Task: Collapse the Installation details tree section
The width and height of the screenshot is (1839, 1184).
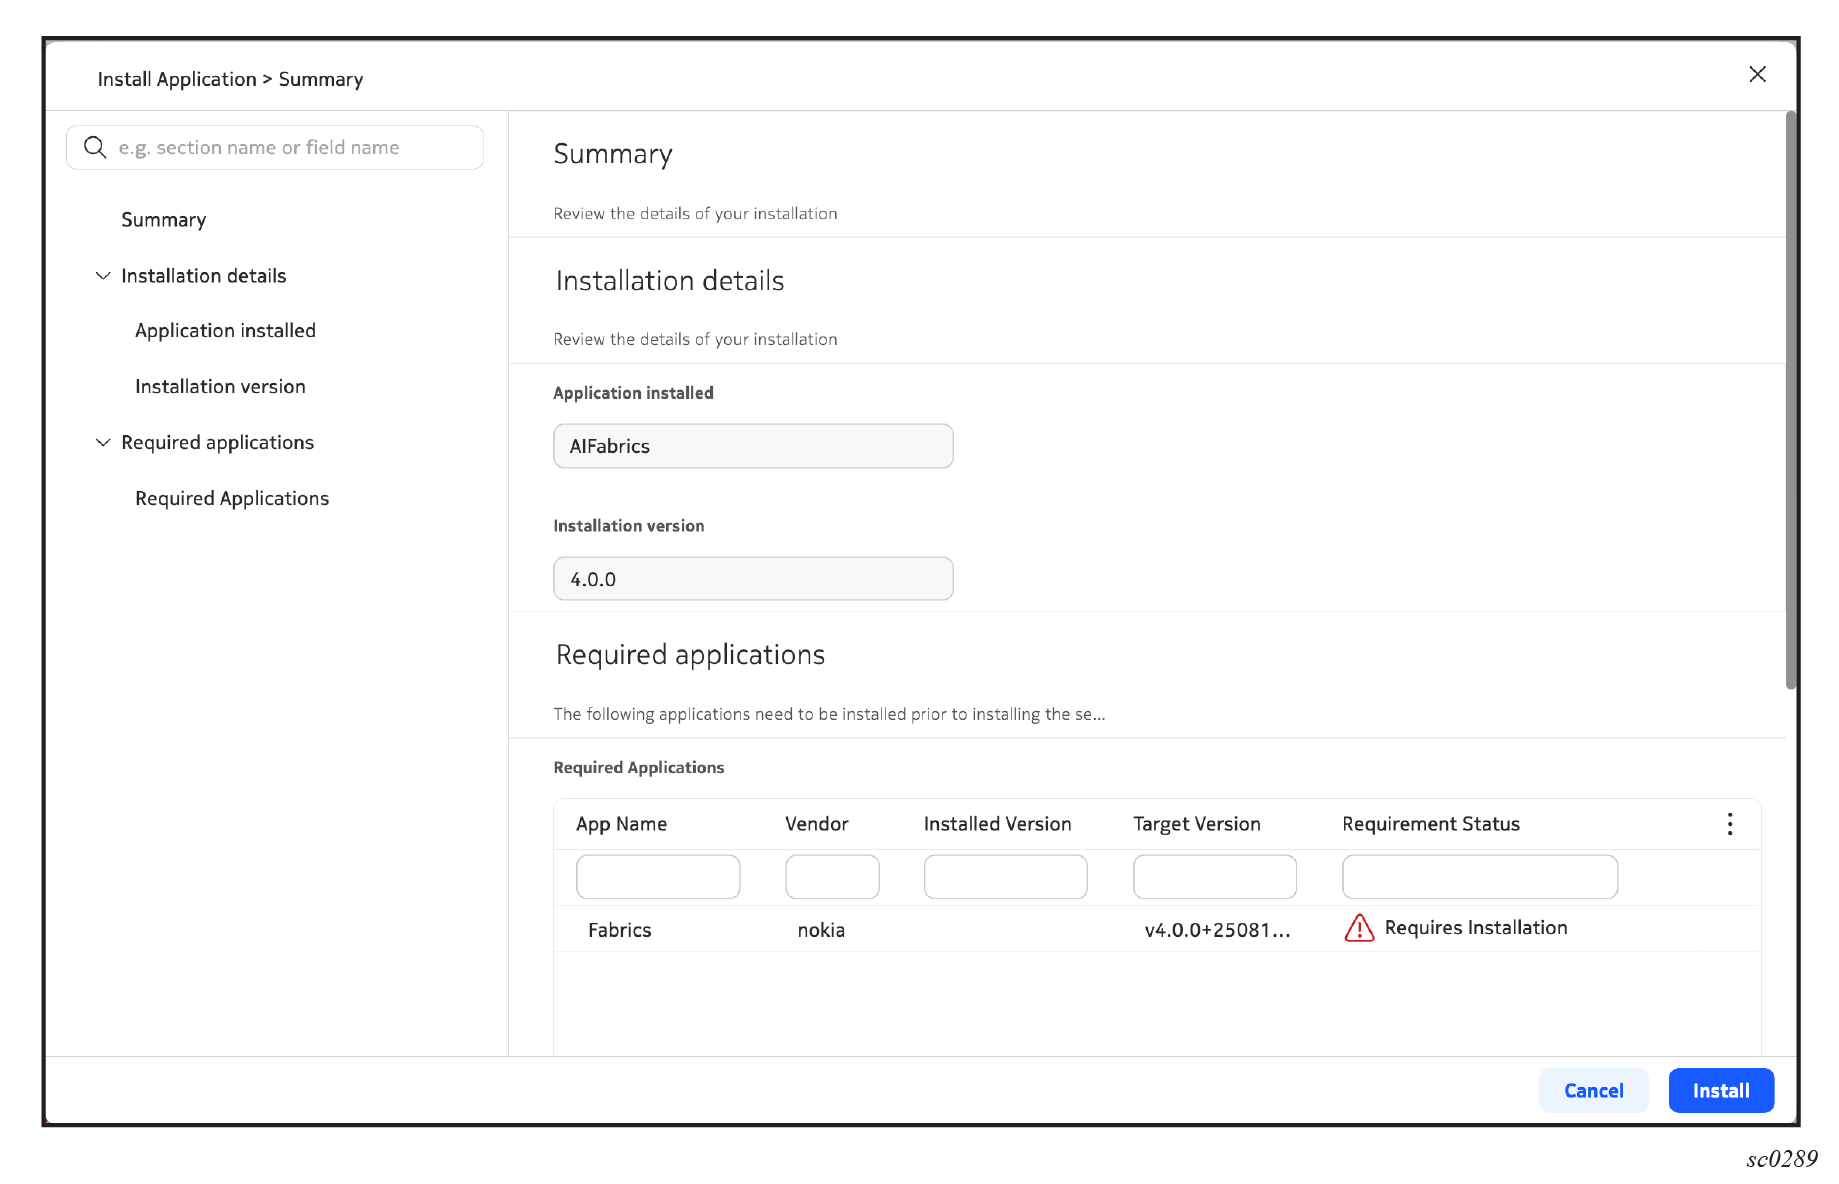Action: pos(103,276)
